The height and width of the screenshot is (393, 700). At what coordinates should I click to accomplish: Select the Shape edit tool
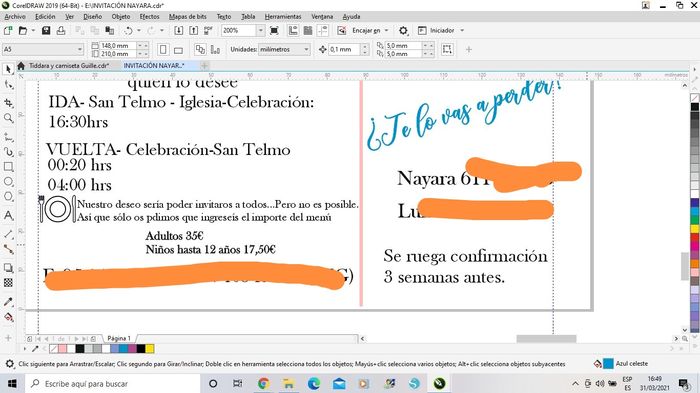pyautogui.click(x=8, y=85)
